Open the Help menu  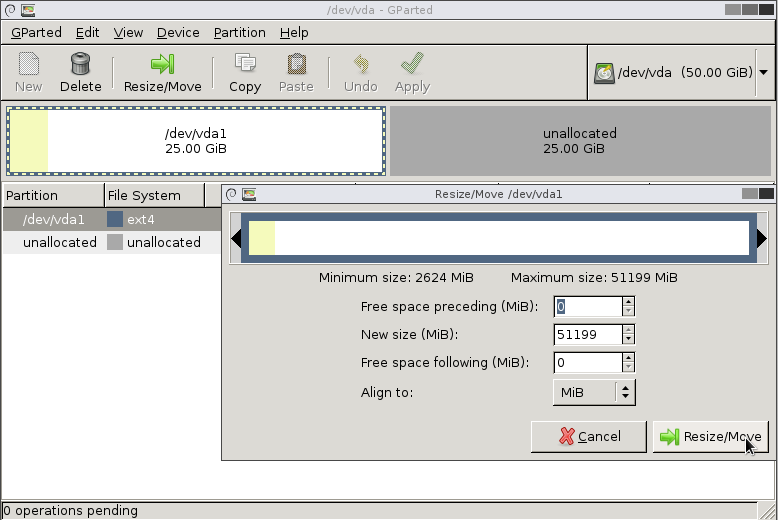294,33
